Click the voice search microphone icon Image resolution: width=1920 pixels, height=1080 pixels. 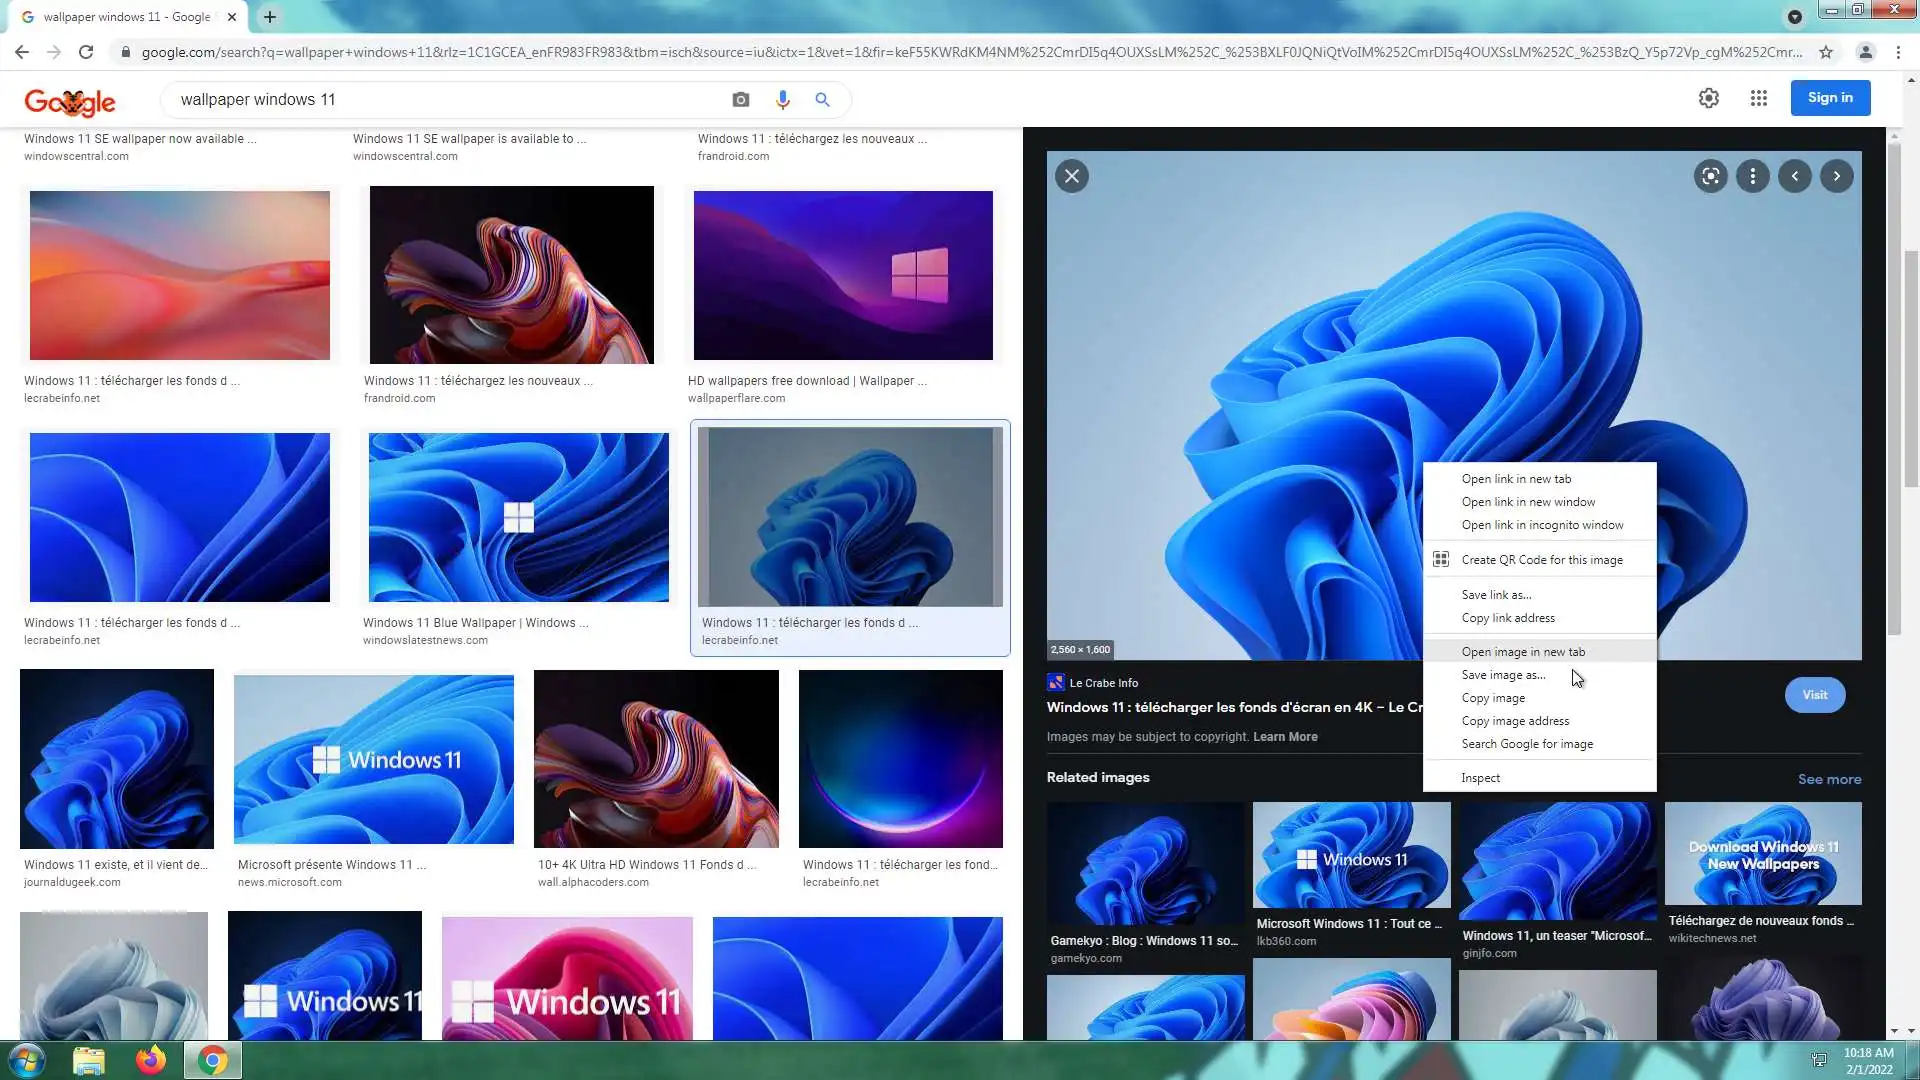[x=782, y=100]
